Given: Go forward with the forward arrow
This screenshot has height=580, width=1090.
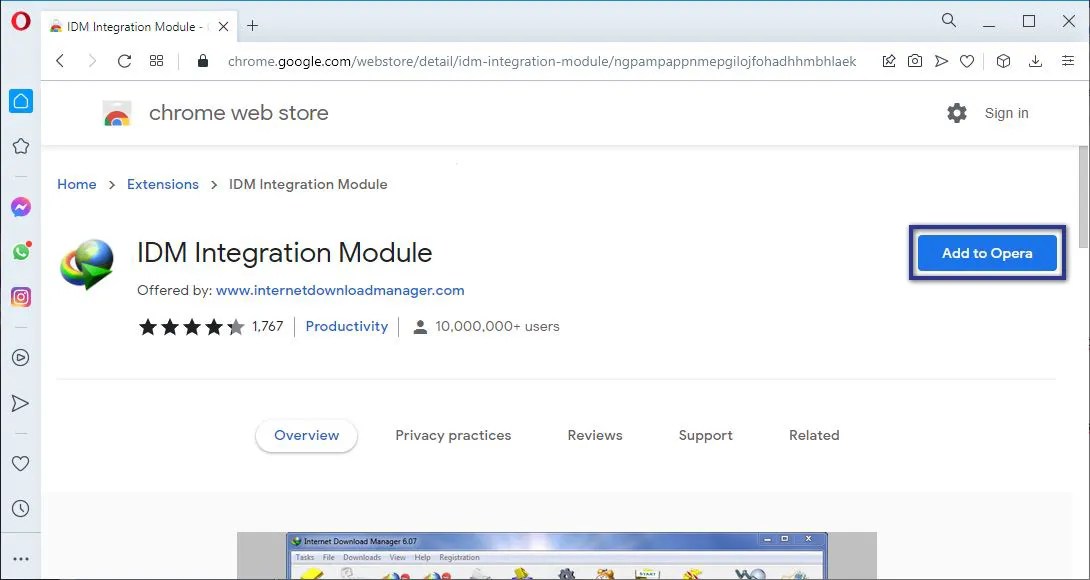Looking at the screenshot, I should 92,61.
